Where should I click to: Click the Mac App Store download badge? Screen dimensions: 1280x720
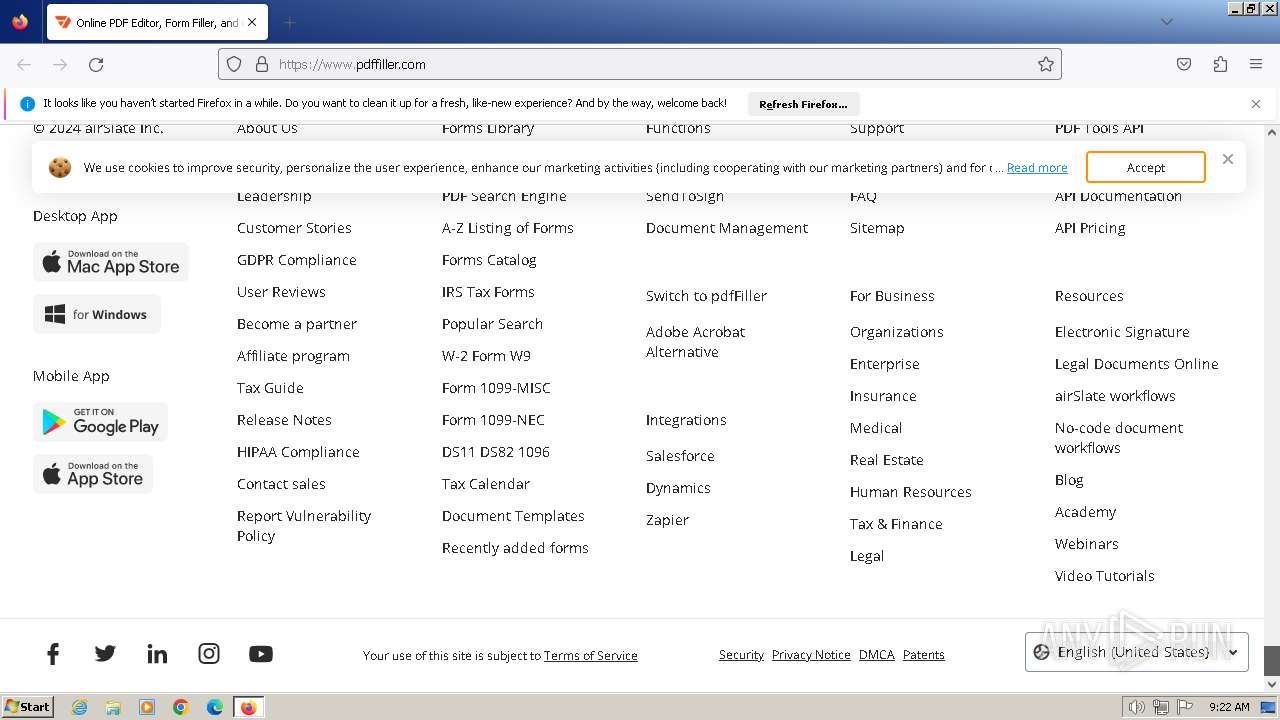click(111, 262)
